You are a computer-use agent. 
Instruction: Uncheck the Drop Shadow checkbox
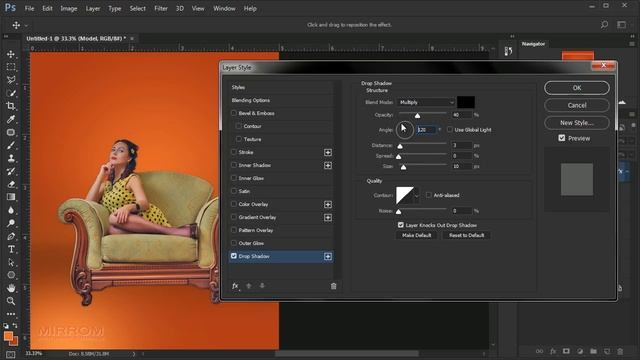coord(234,256)
